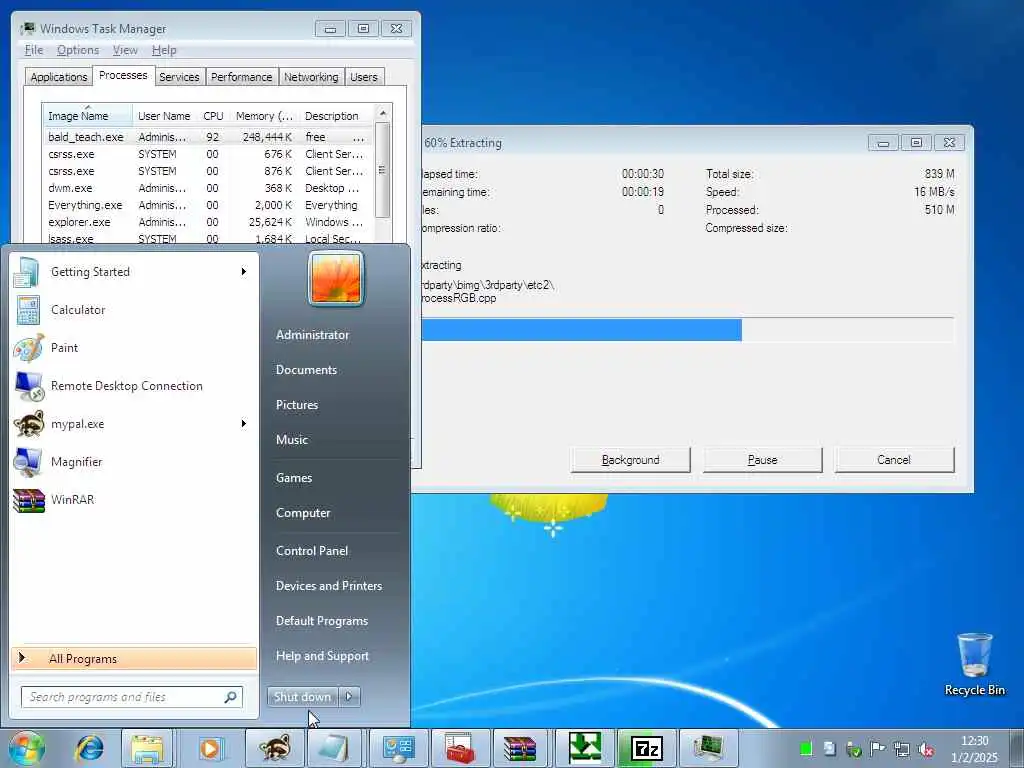Select Everything.exe process row
This screenshot has height=768, width=1024.
208,205
